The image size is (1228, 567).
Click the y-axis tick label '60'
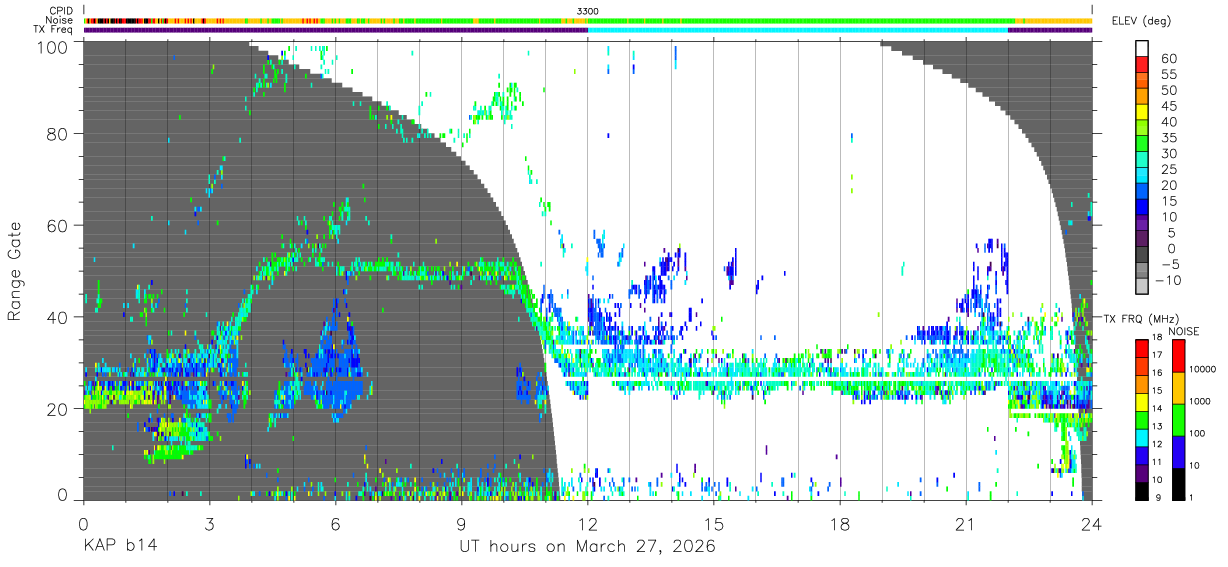pyautogui.click(x=58, y=225)
